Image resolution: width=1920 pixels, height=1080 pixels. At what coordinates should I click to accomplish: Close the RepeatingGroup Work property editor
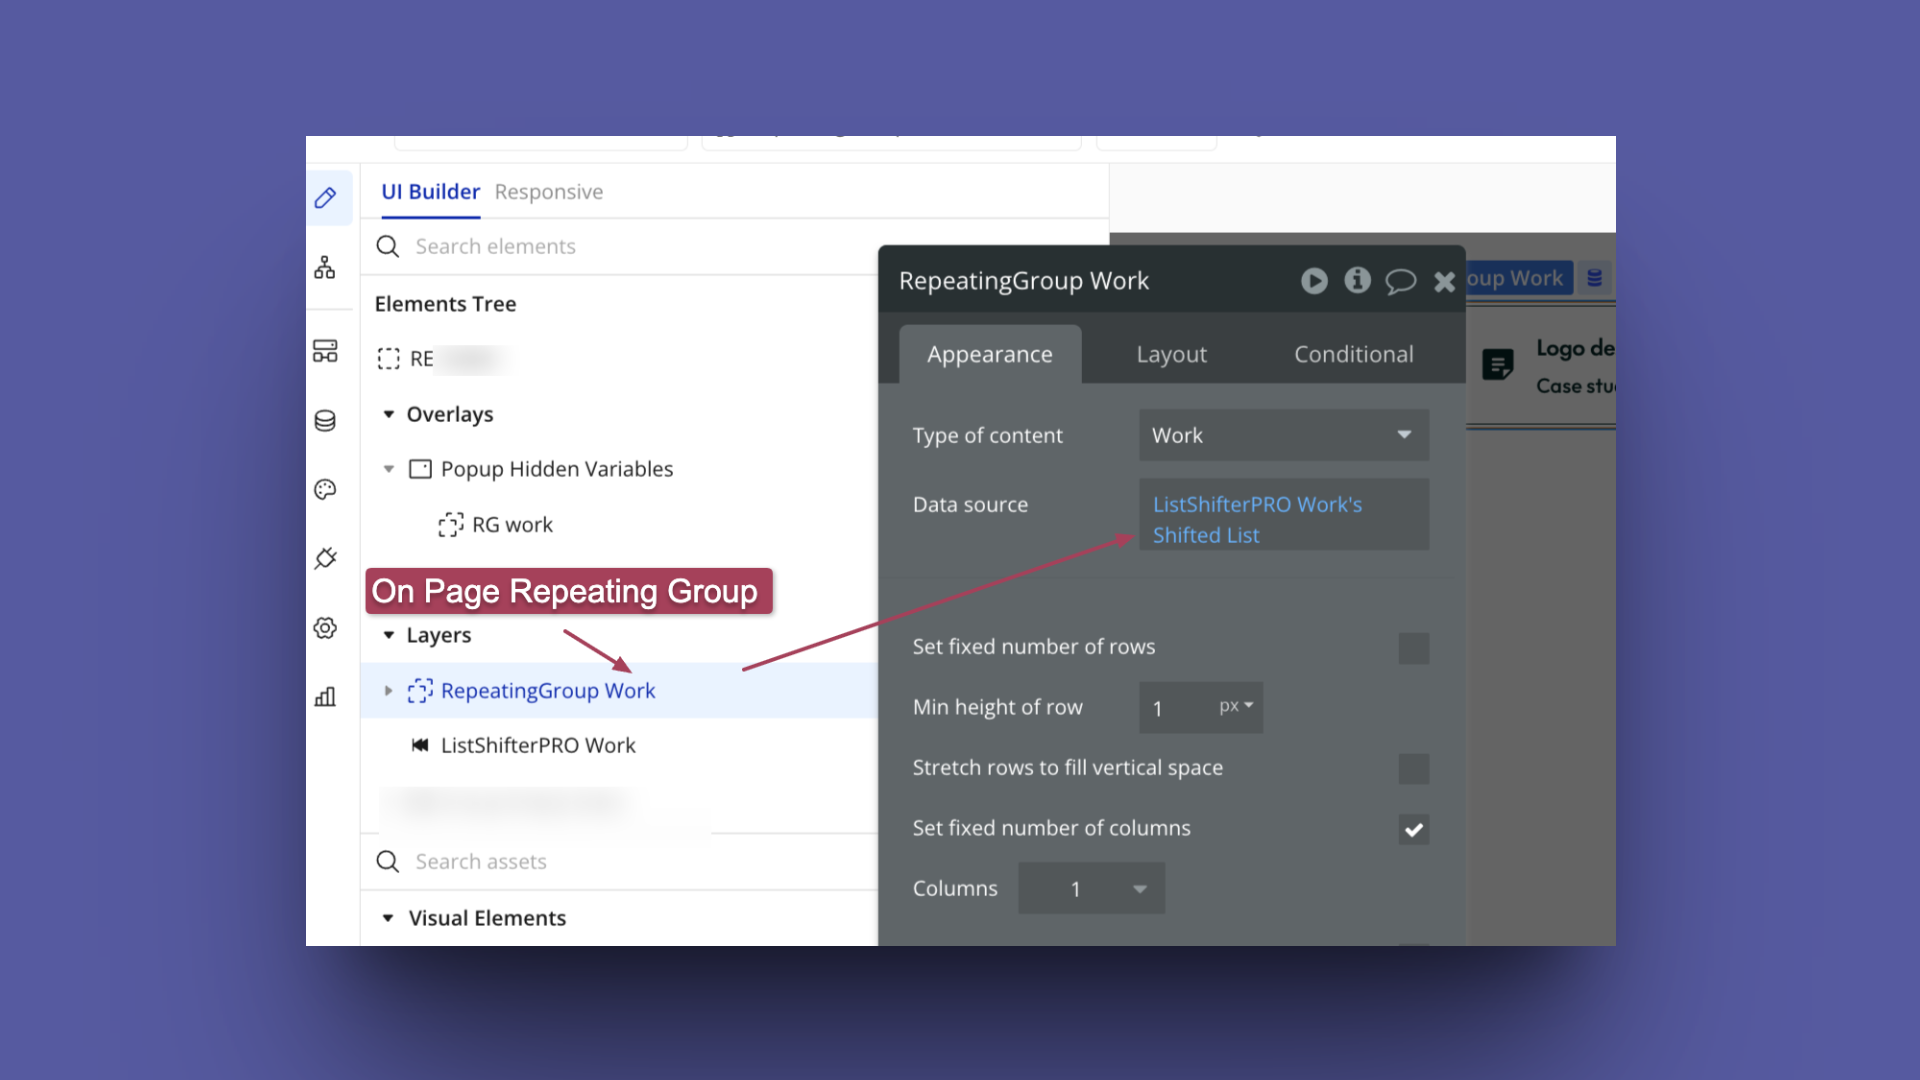tap(1444, 282)
